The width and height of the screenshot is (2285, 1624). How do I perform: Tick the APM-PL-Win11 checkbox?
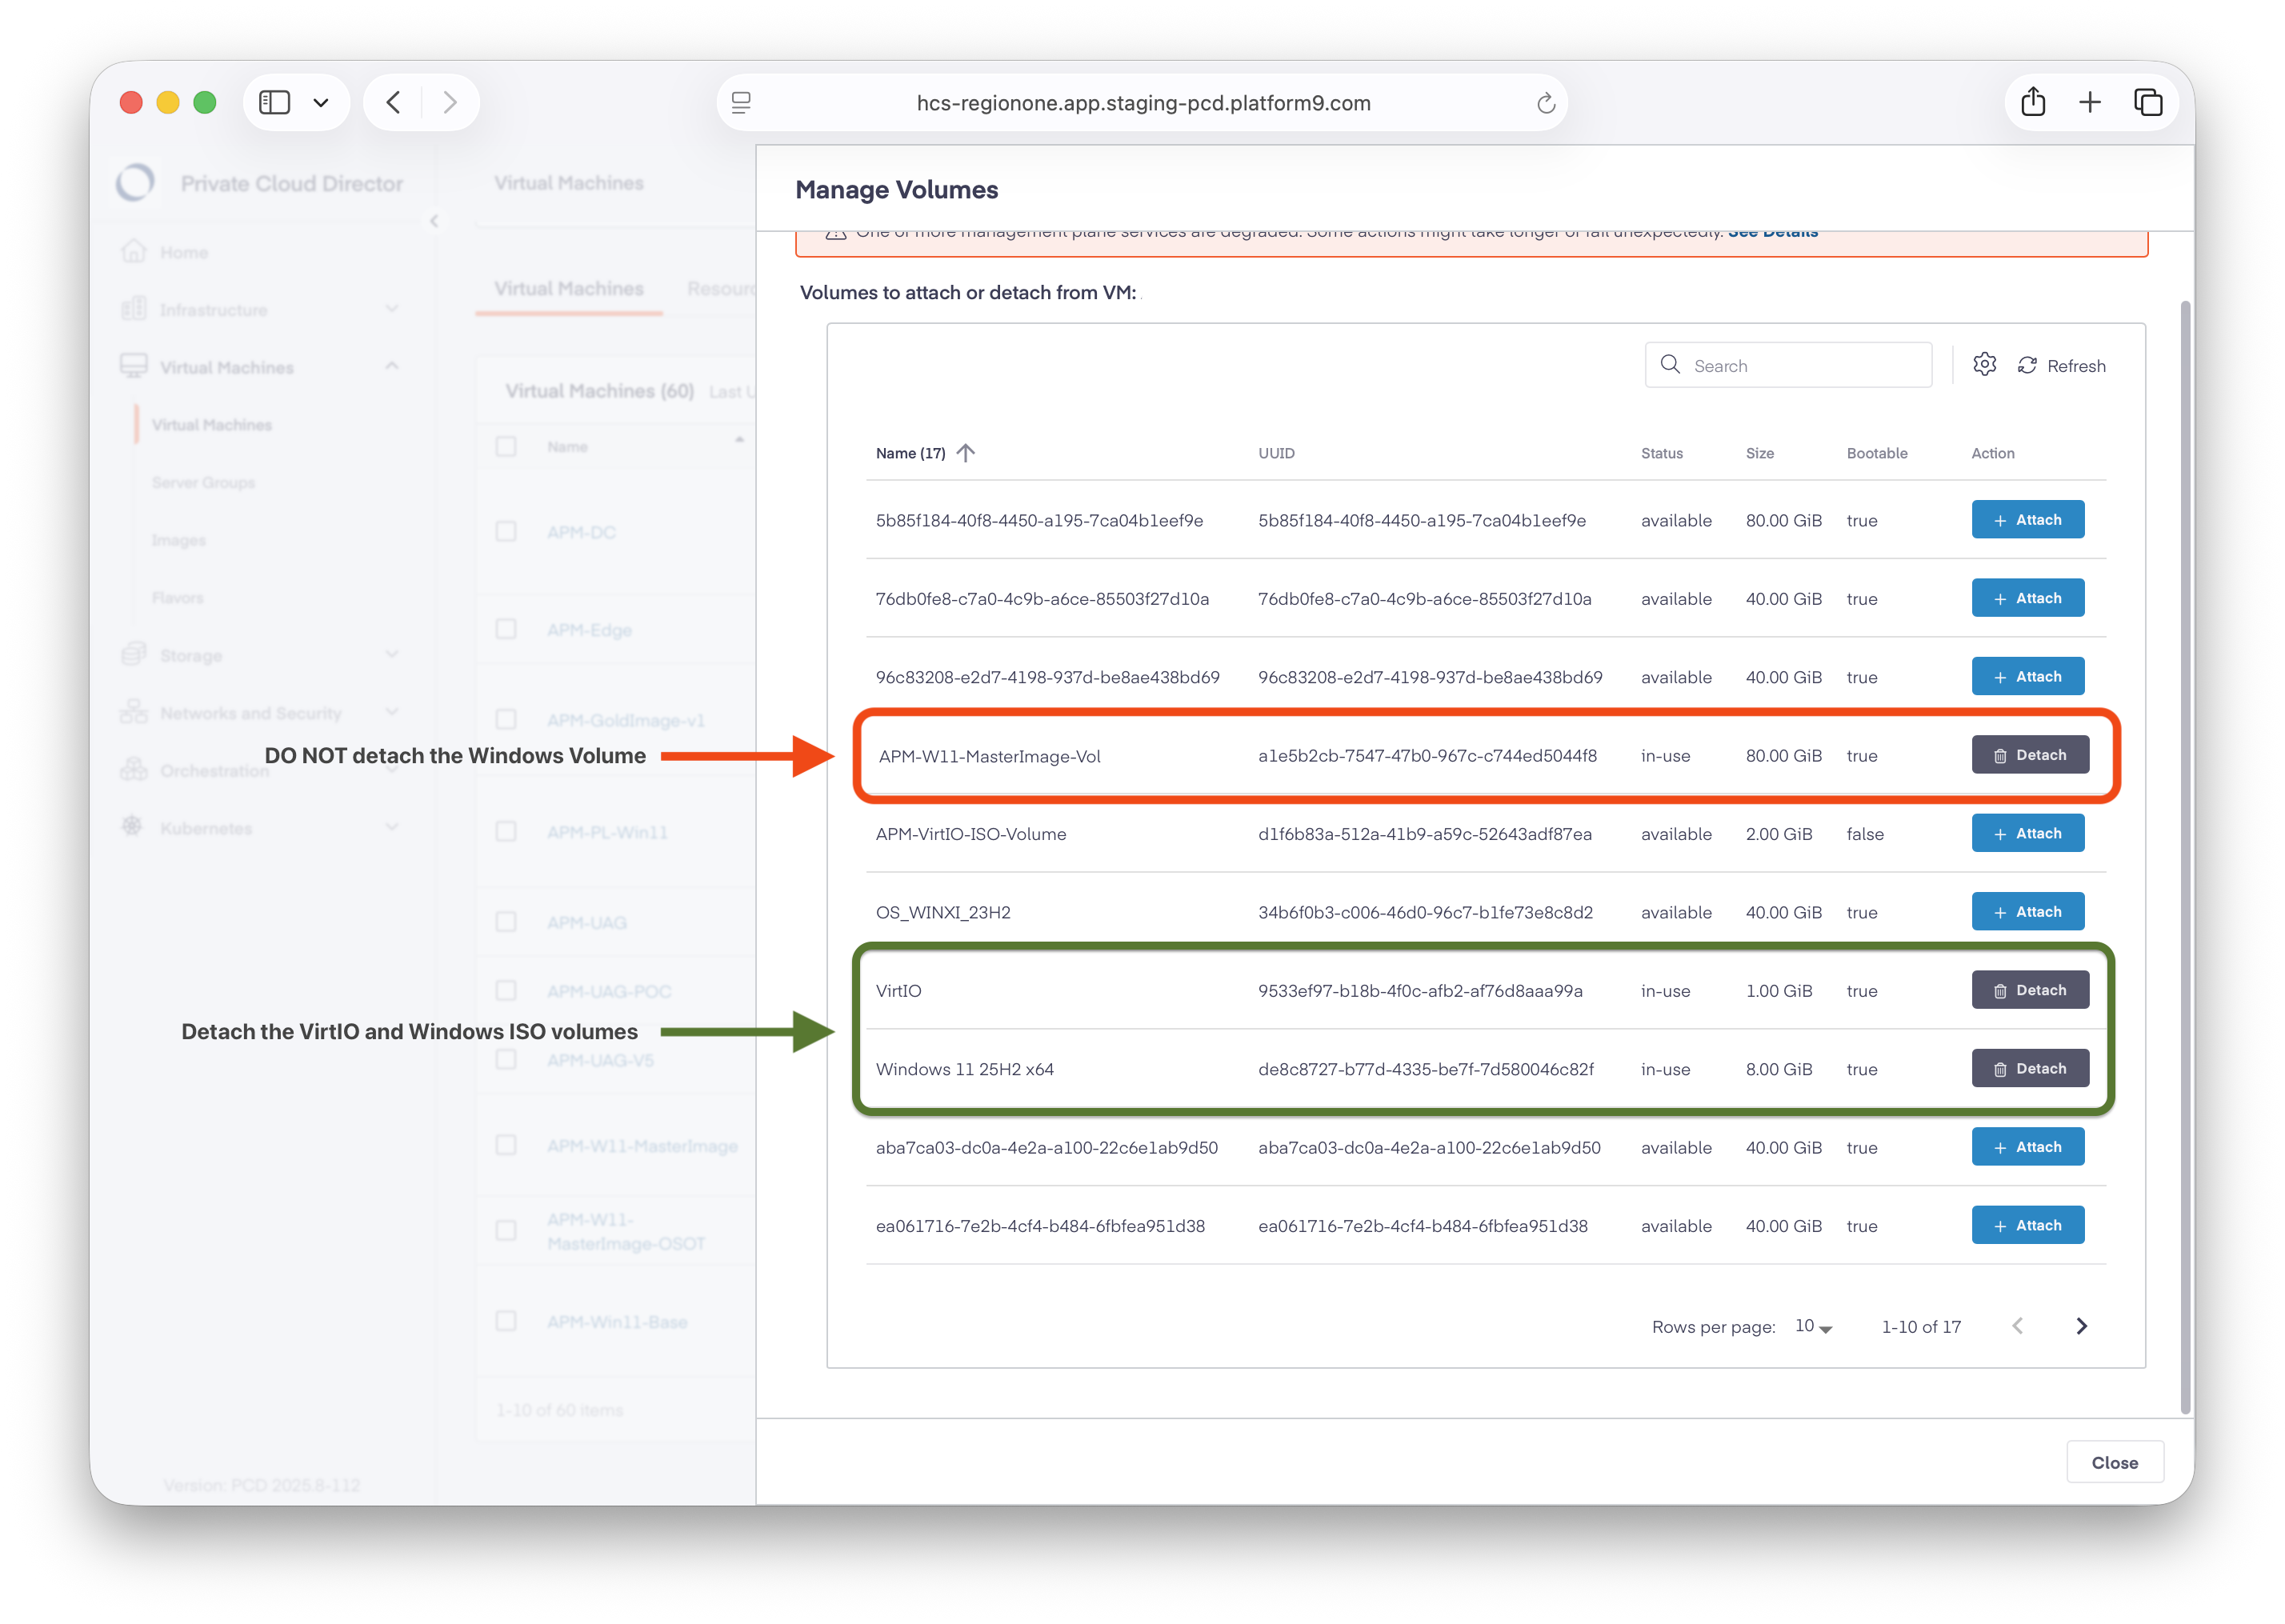506,832
